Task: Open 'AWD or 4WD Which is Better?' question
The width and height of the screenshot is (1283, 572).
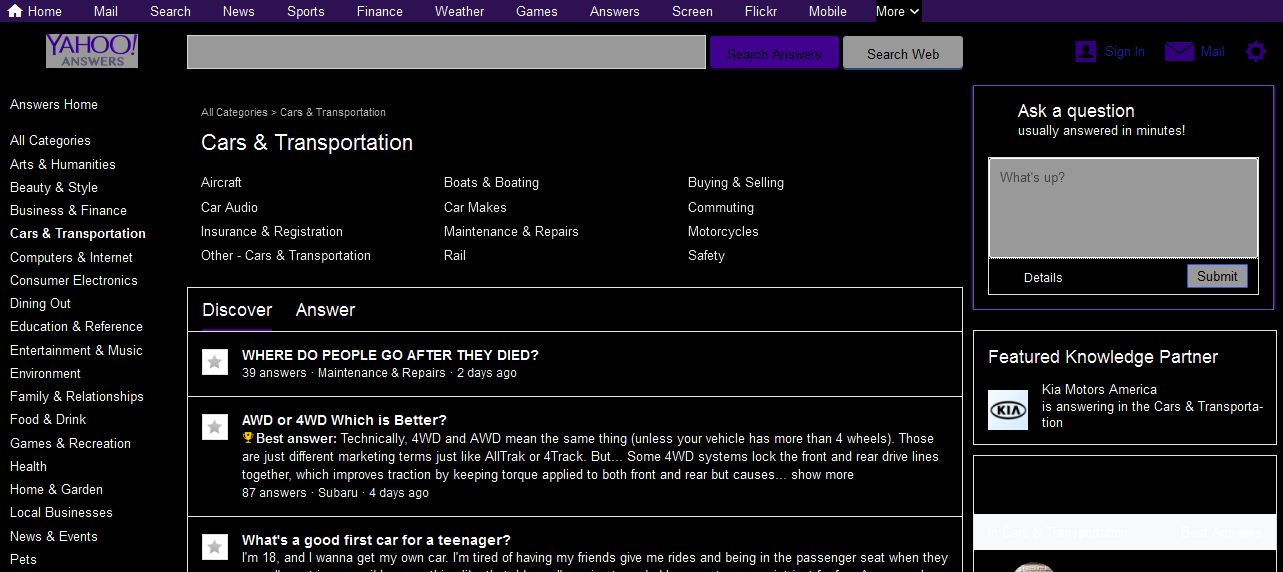Action: [x=344, y=420]
